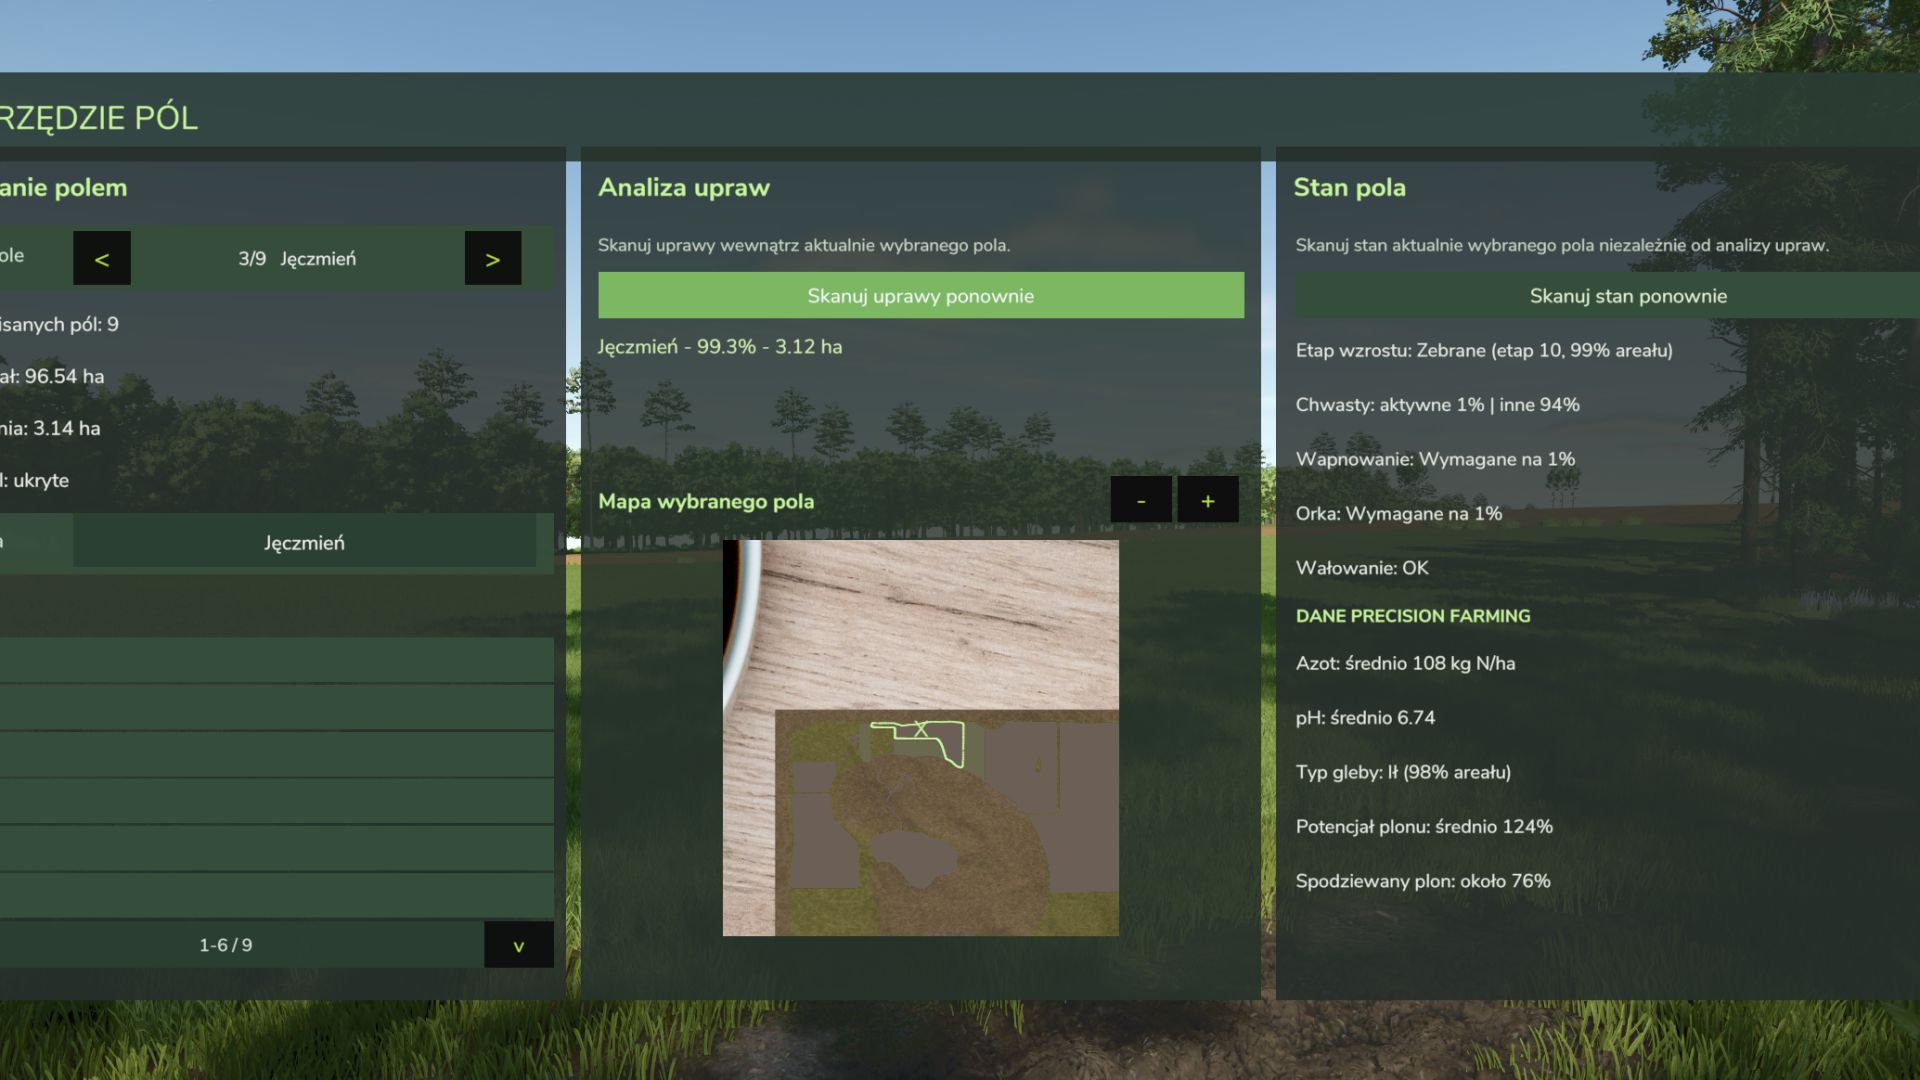Click Etap wzrostu: Zebrane status line
Screen dimensions: 1920x1080
coord(1484,350)
